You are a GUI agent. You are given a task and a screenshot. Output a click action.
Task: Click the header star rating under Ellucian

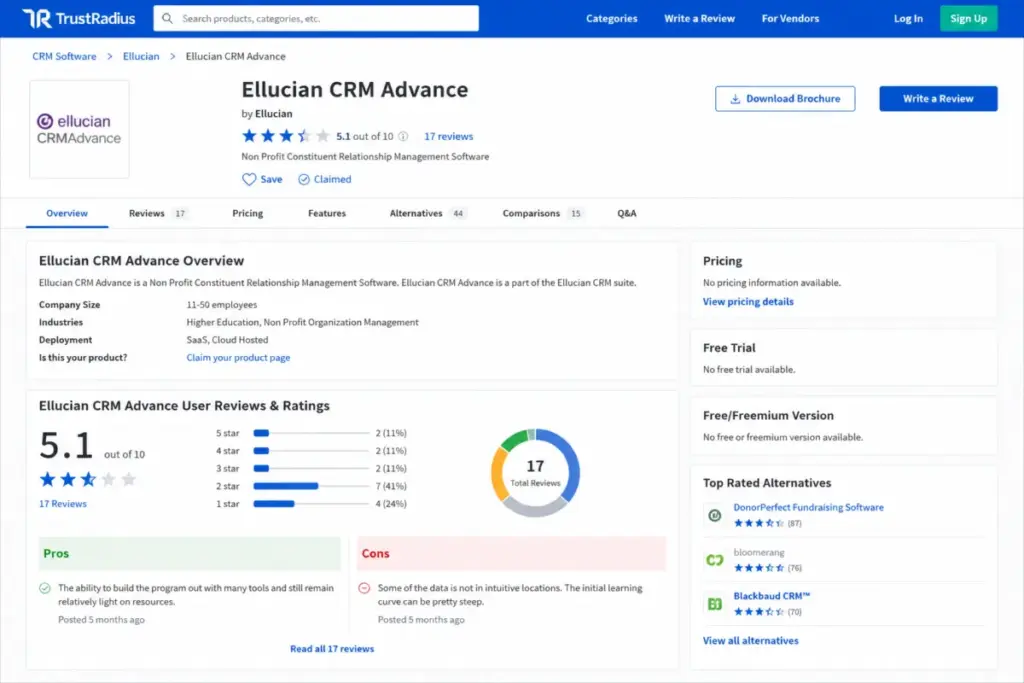click(x=286, y=136)
